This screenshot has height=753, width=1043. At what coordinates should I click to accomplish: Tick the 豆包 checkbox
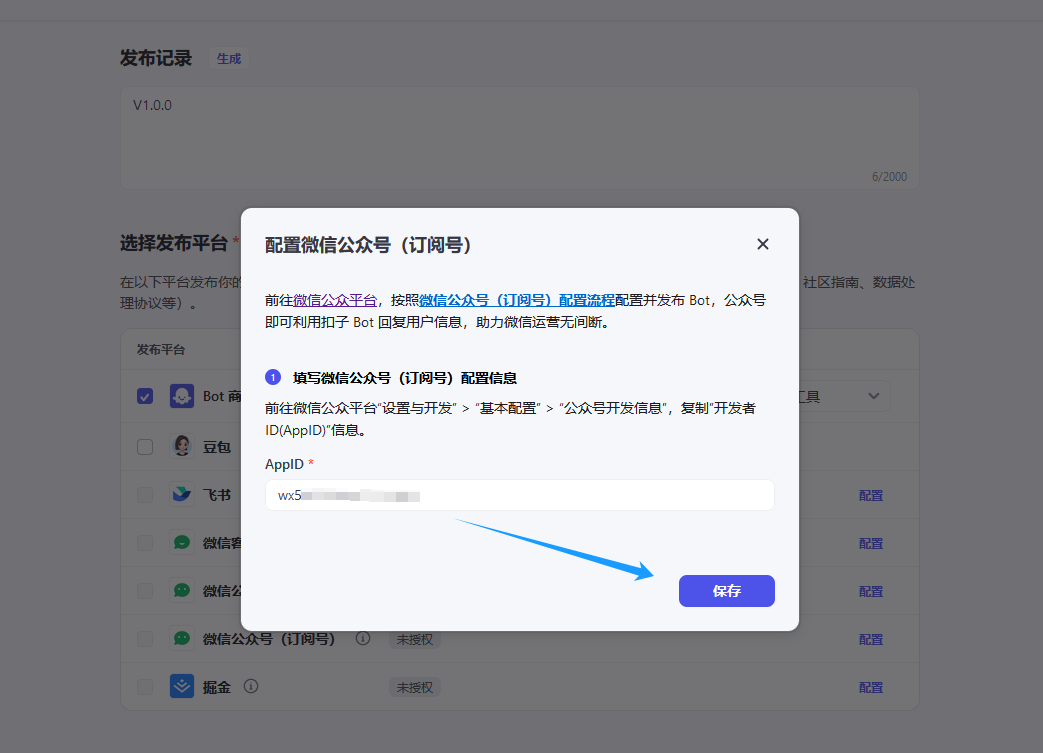[x=145, y=447]
